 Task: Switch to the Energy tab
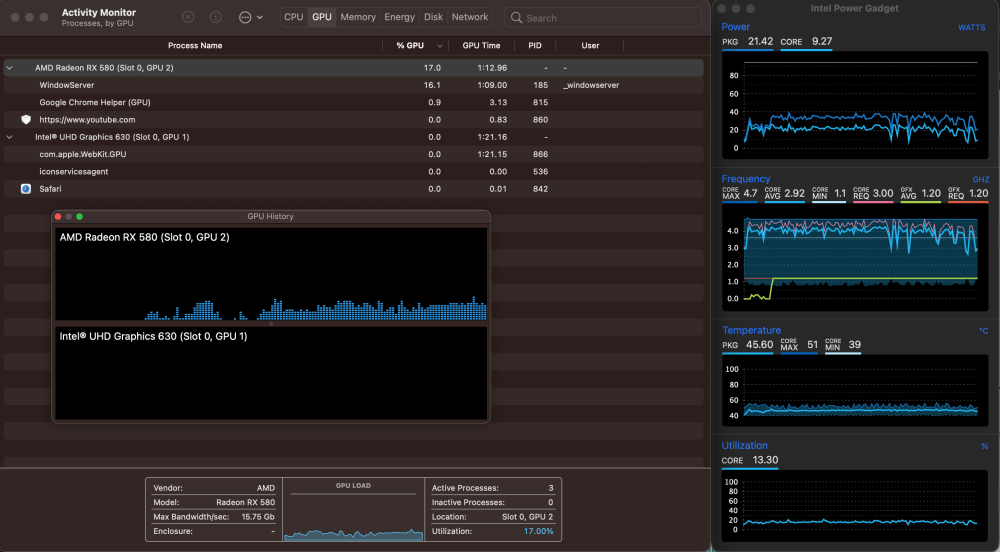point(399,17)
